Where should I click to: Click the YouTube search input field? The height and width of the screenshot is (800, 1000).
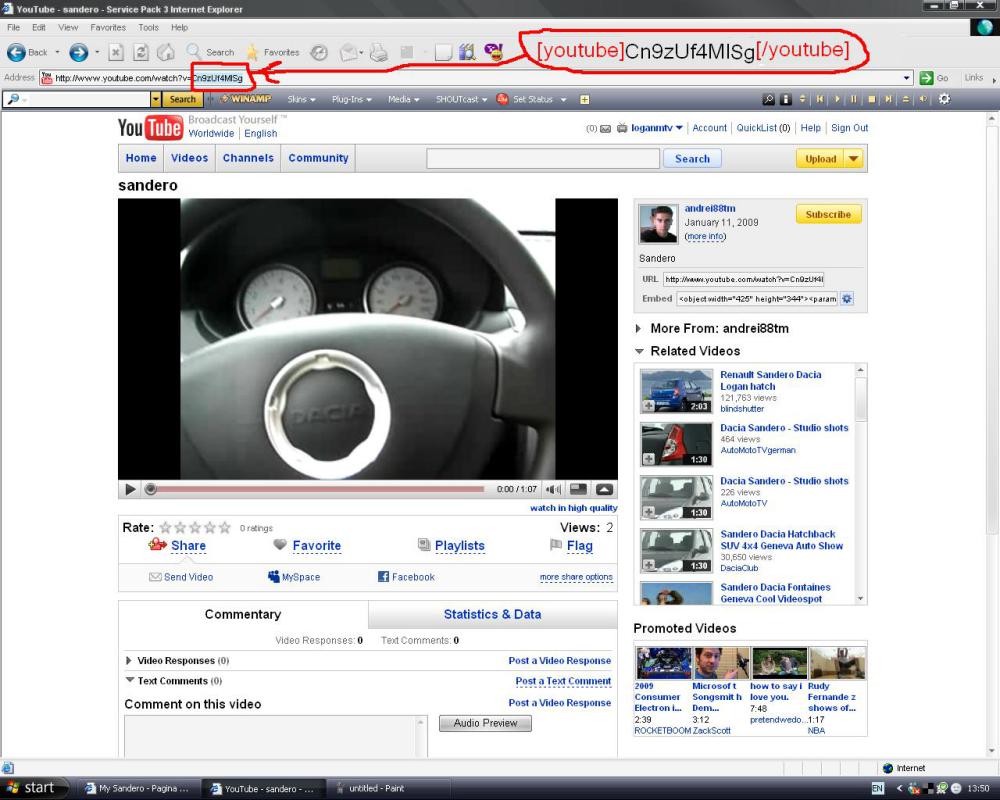tap(543, 158)
